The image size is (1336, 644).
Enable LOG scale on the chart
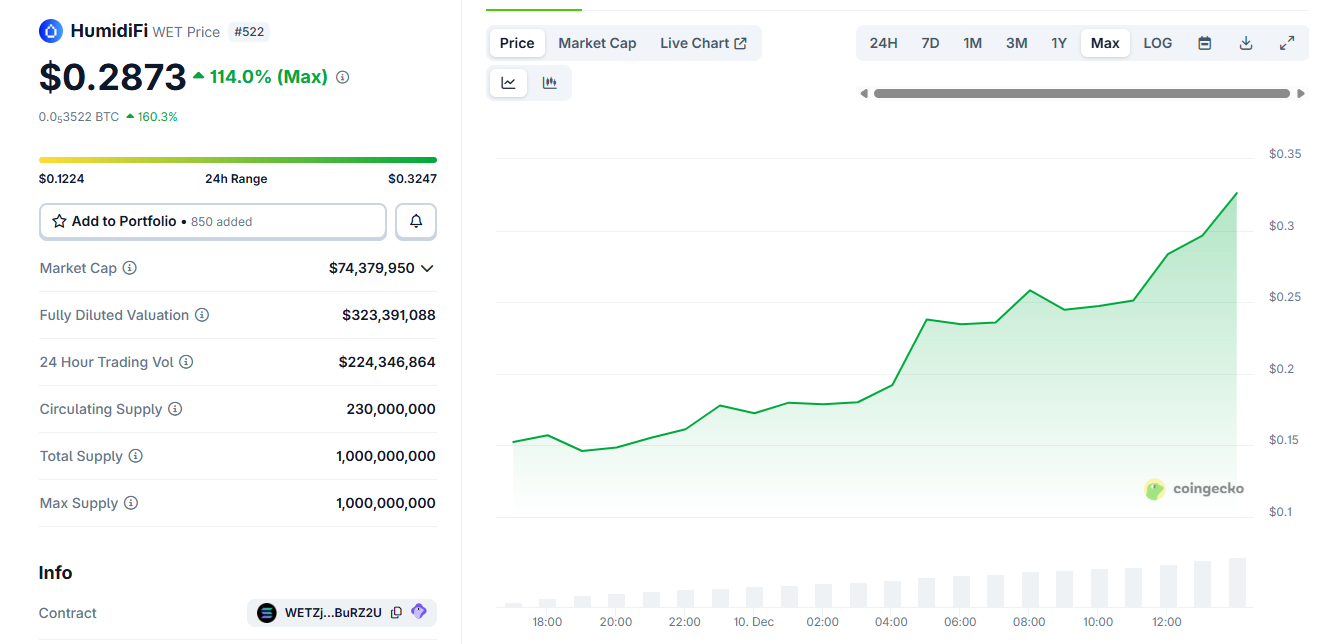click(x=1157, y=43)
